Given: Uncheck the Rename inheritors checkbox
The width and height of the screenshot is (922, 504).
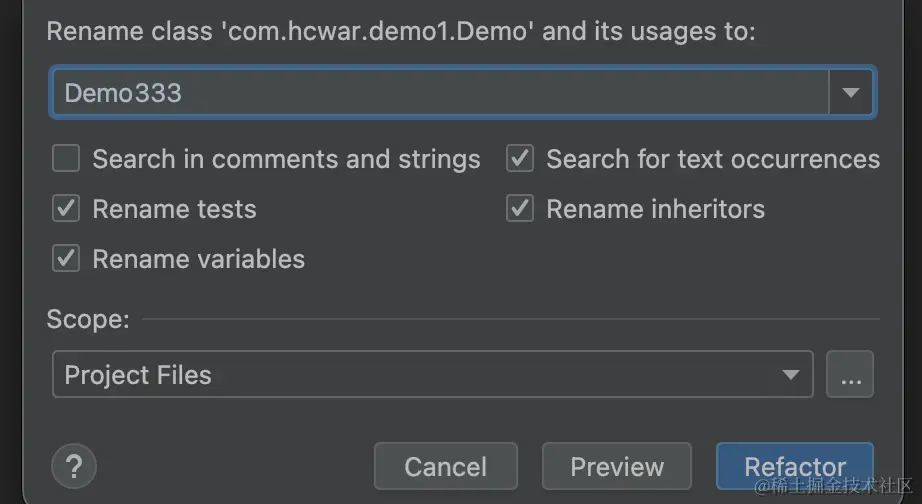Looking at the screenshot, I should click(x=520, y=209).
